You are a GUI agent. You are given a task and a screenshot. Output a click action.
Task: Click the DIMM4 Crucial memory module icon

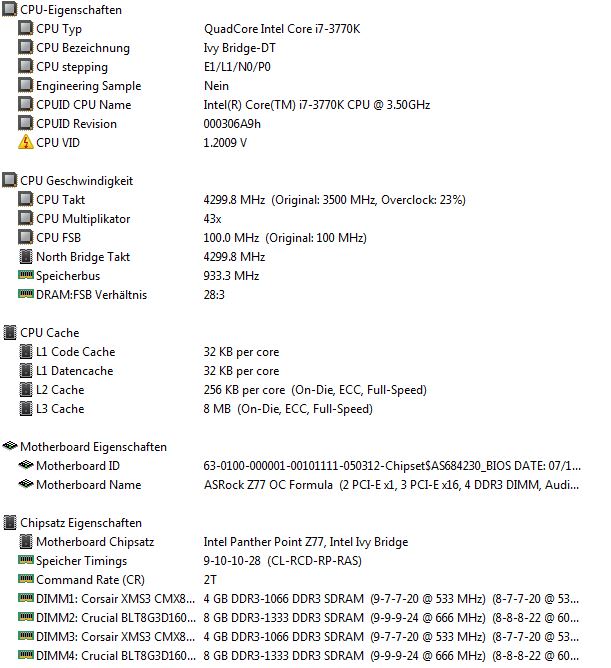(26, 654)
